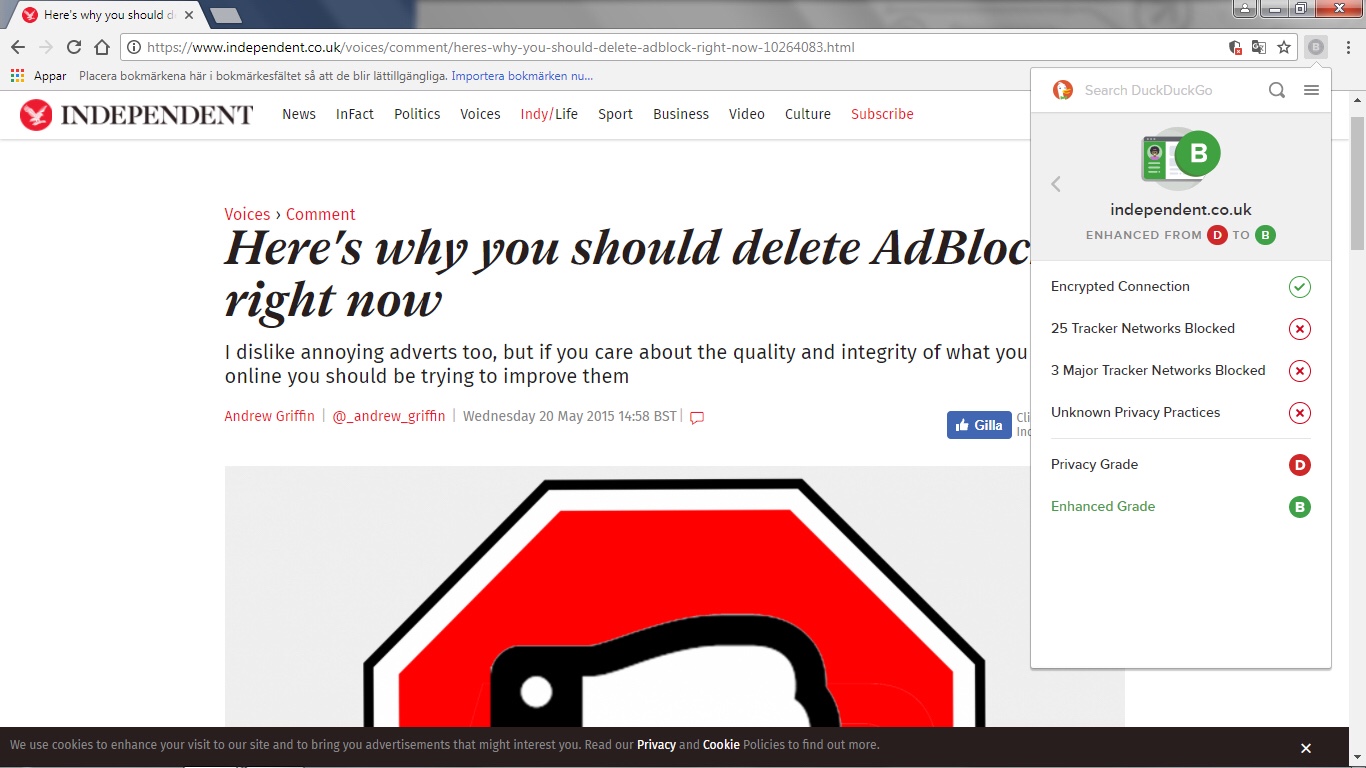This screenshot has height=768, width=1366.
Task: Click the Facebook Gilla like button
Action: [978, 425]
